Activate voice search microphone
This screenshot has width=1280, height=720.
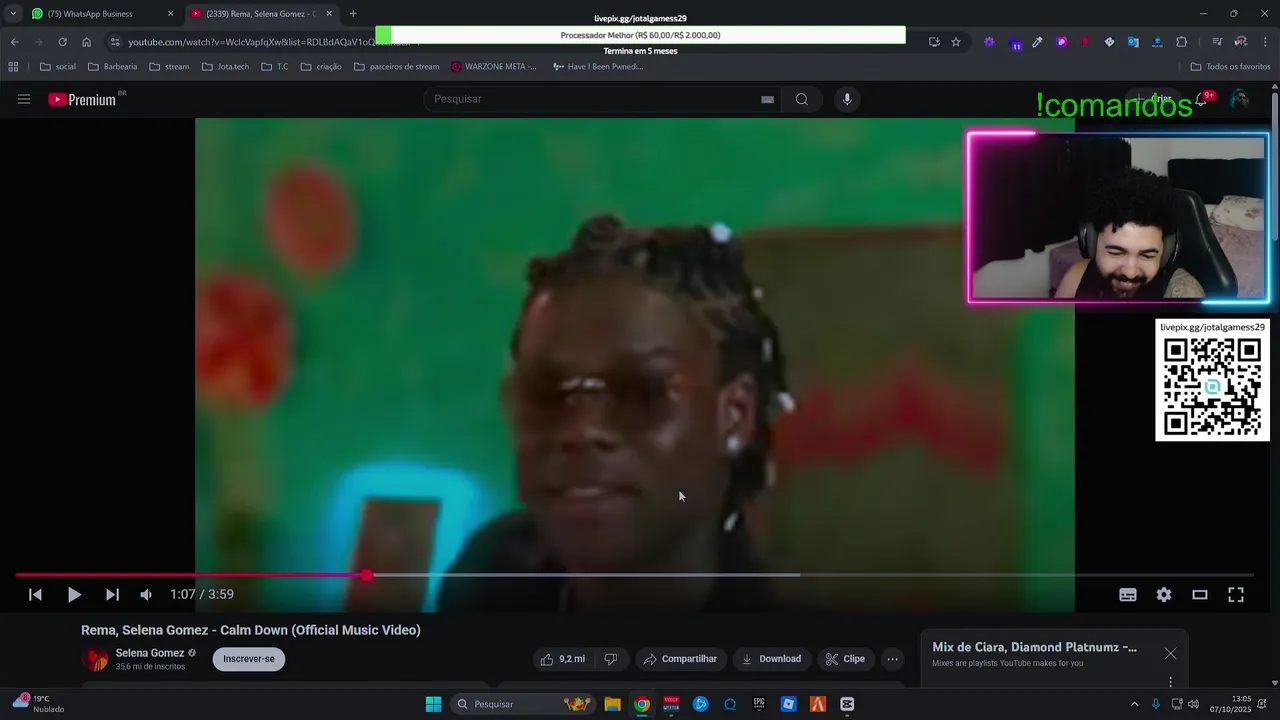(x=847, y=99)
